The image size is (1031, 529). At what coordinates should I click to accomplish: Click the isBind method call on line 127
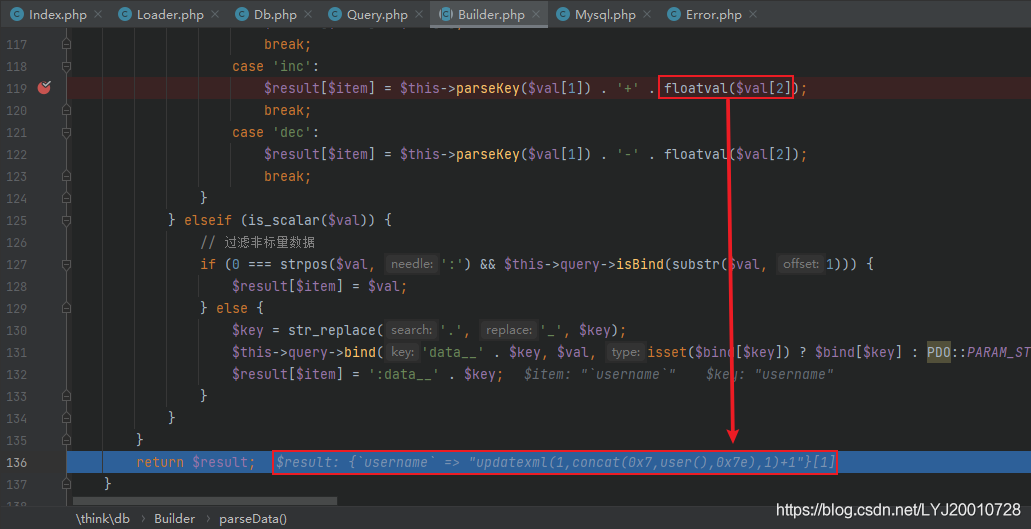pyautogui.click(x=640, y=264)
